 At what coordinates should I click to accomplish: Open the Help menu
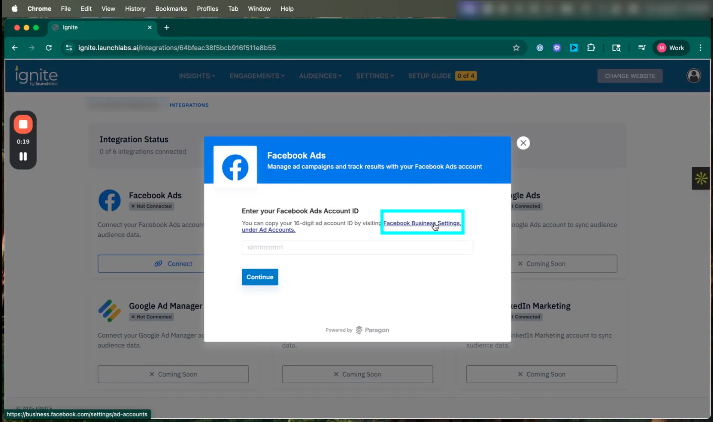pyautogui.click(x=287, y=9)
